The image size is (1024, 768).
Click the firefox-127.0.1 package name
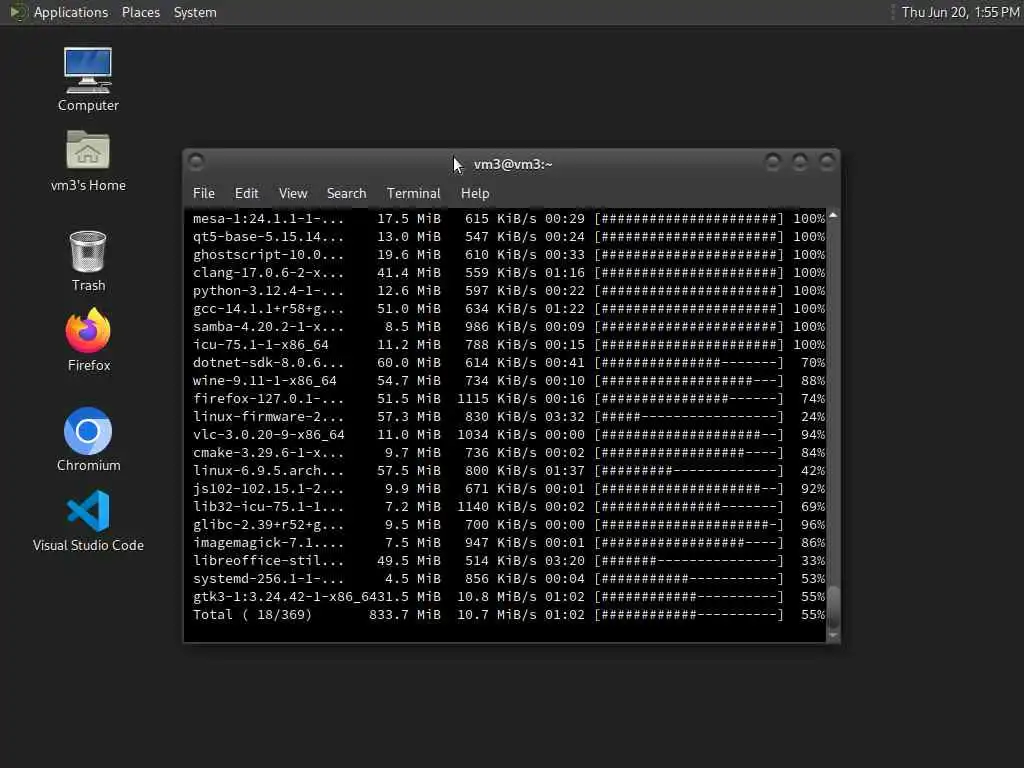(268, 398)
